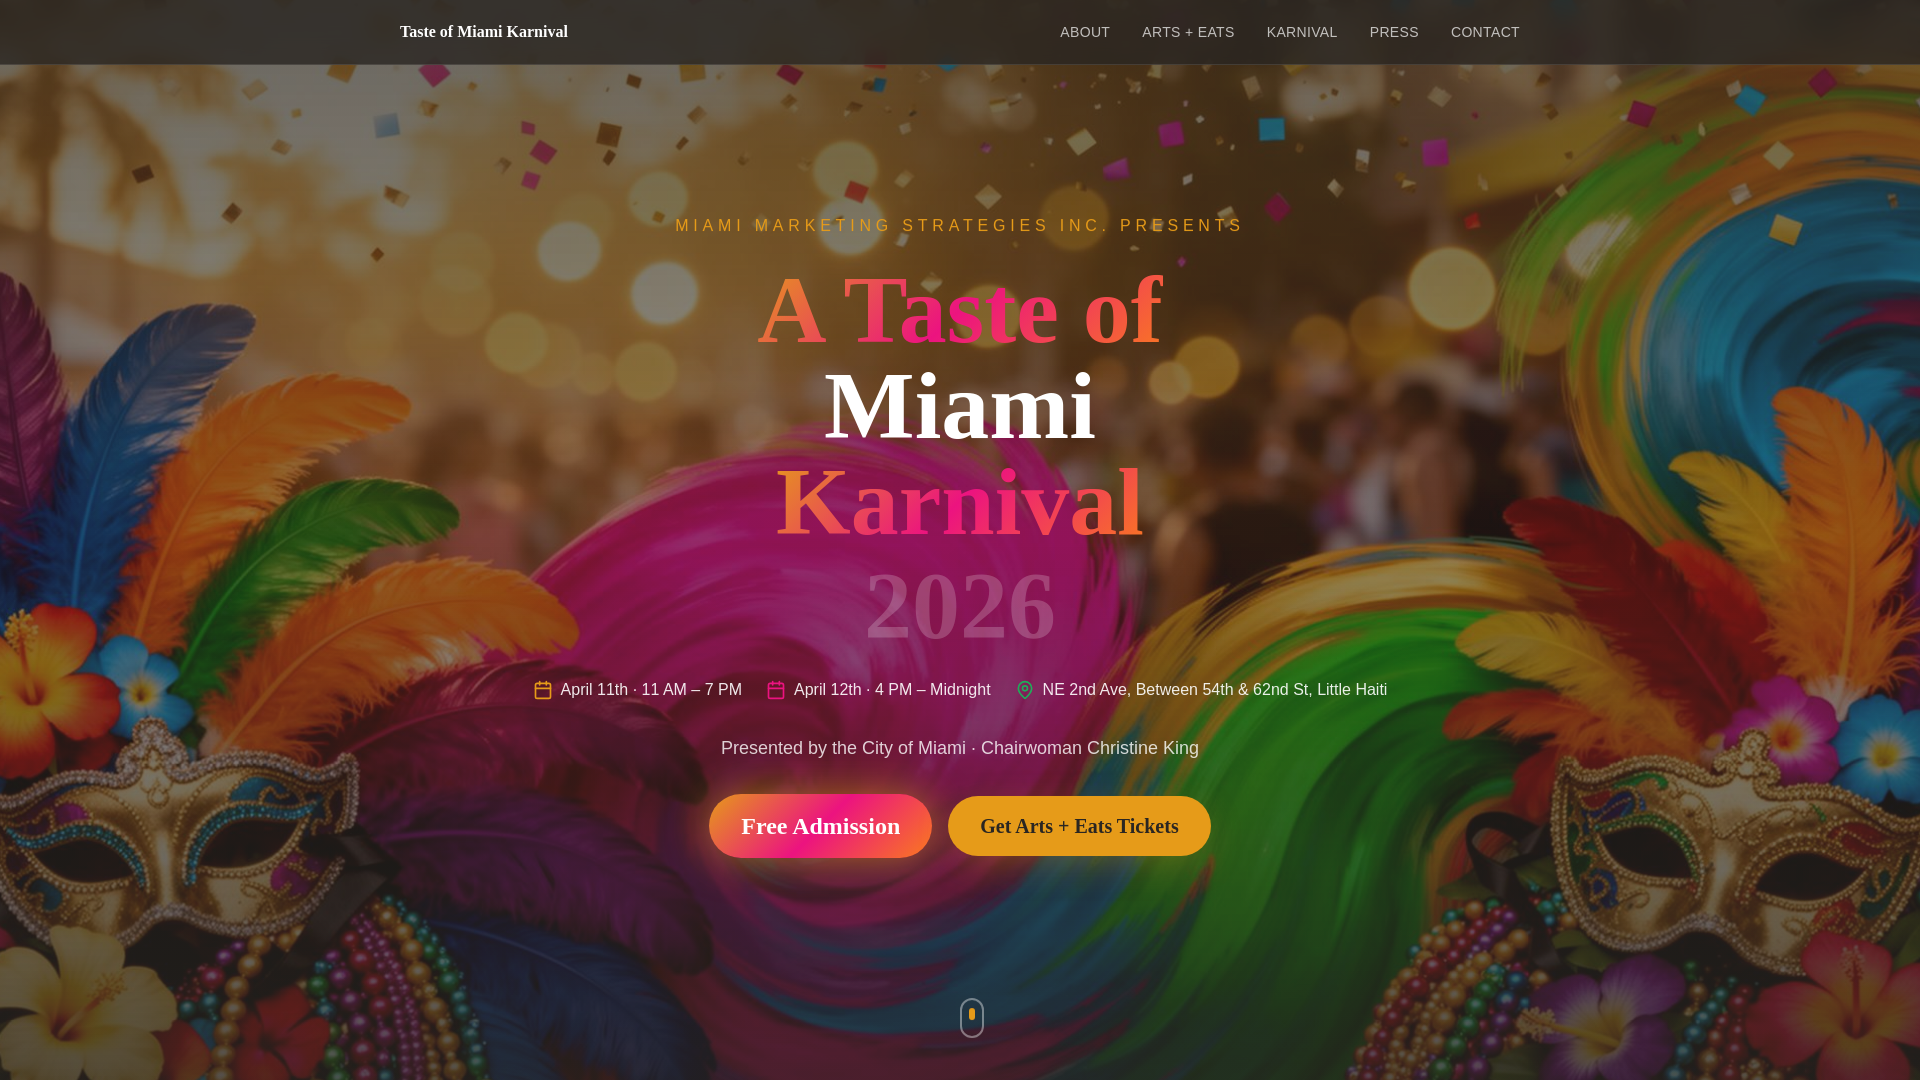Click the '2026' heading text
The height and width of the screenshot is (1080, 1920).
(960, 605)
